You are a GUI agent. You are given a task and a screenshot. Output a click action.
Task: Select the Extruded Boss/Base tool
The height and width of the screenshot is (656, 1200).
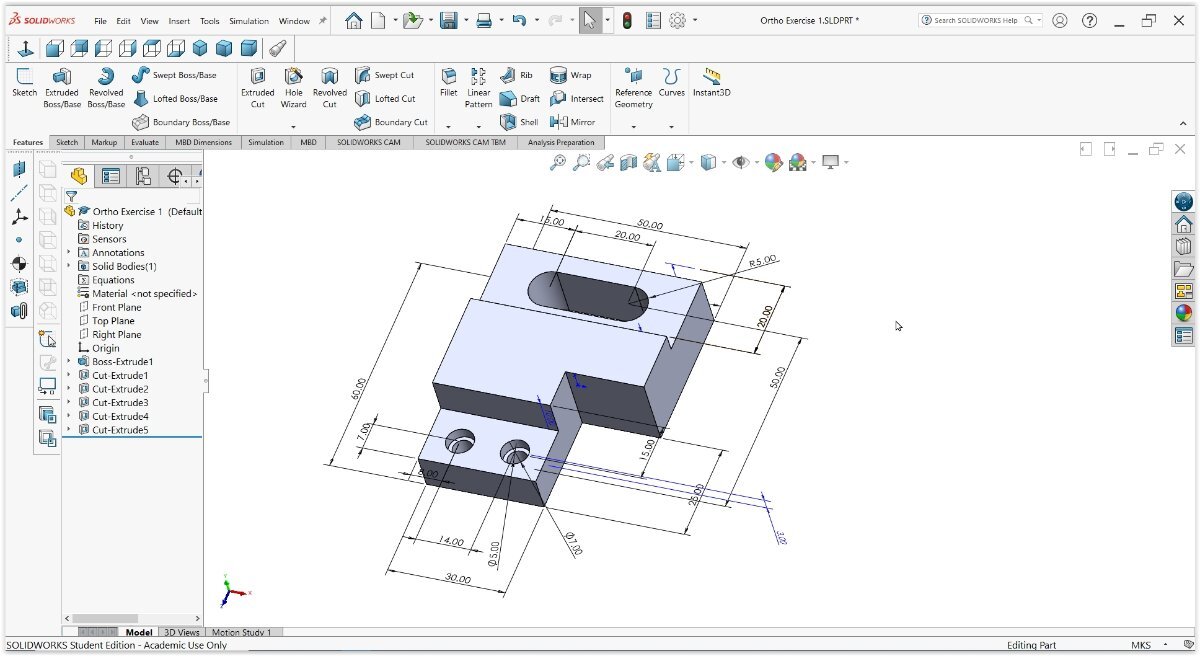pos(62,88)
